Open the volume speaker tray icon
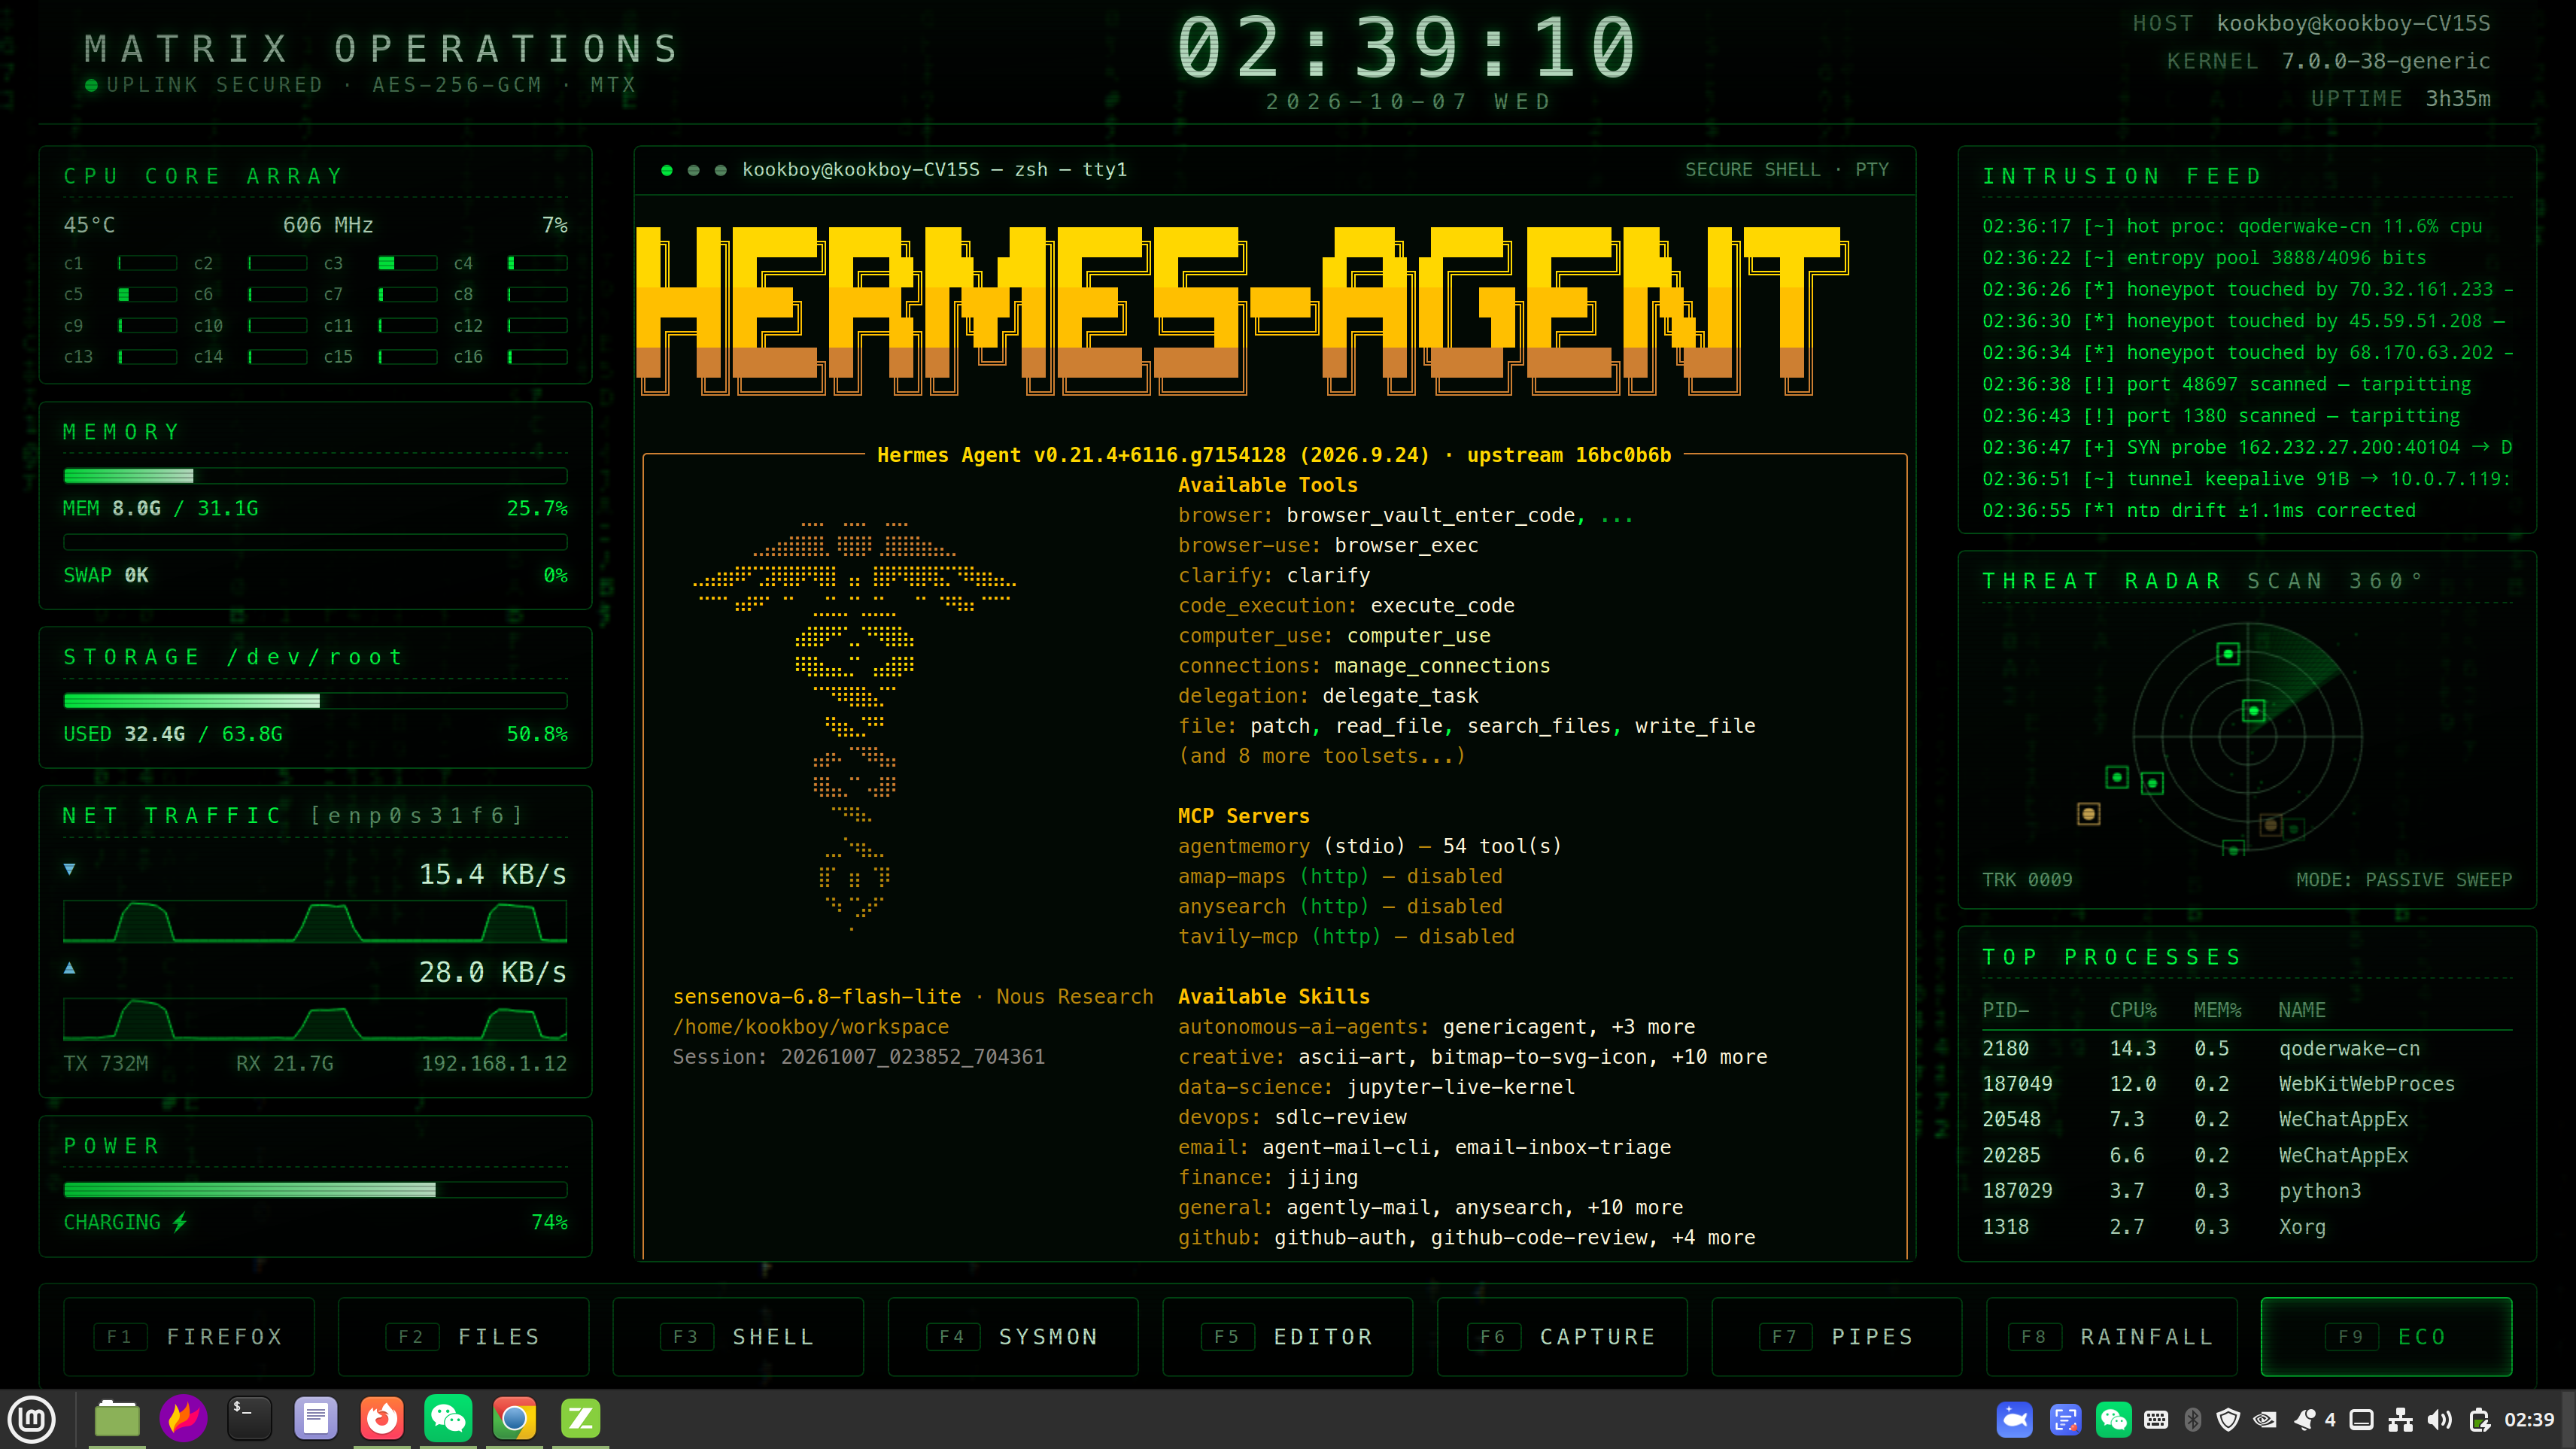Viewport: 2576px width, 1449px height. pyautogui.click(x=2440, y=1420)
